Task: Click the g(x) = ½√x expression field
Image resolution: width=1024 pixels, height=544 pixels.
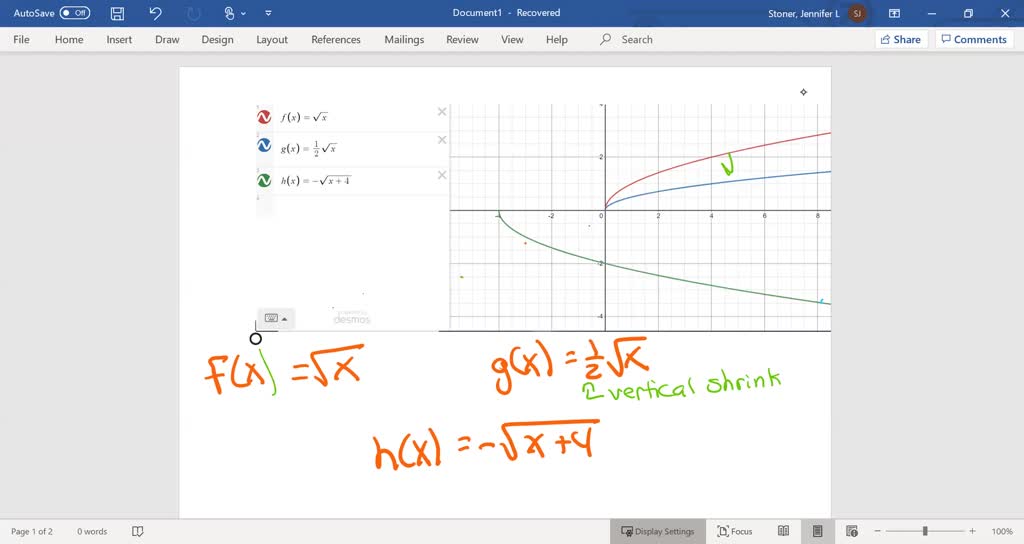Action: coord(355,148)
